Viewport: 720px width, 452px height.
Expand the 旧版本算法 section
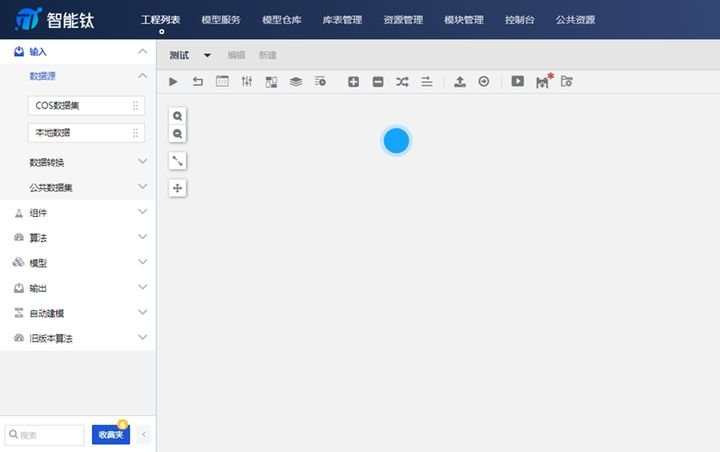click(143, 337)
